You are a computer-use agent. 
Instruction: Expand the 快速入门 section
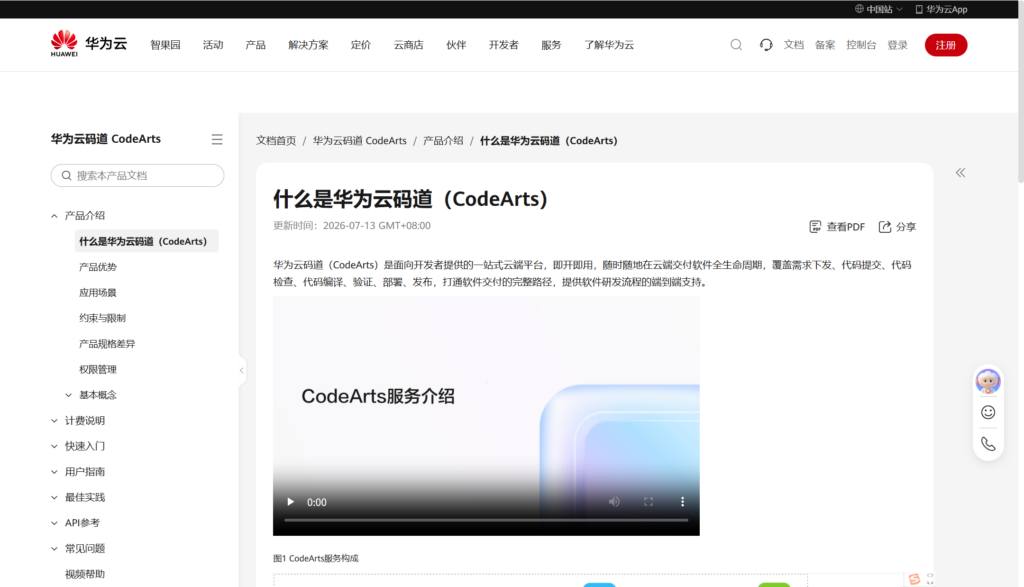(x=54, y=446)
